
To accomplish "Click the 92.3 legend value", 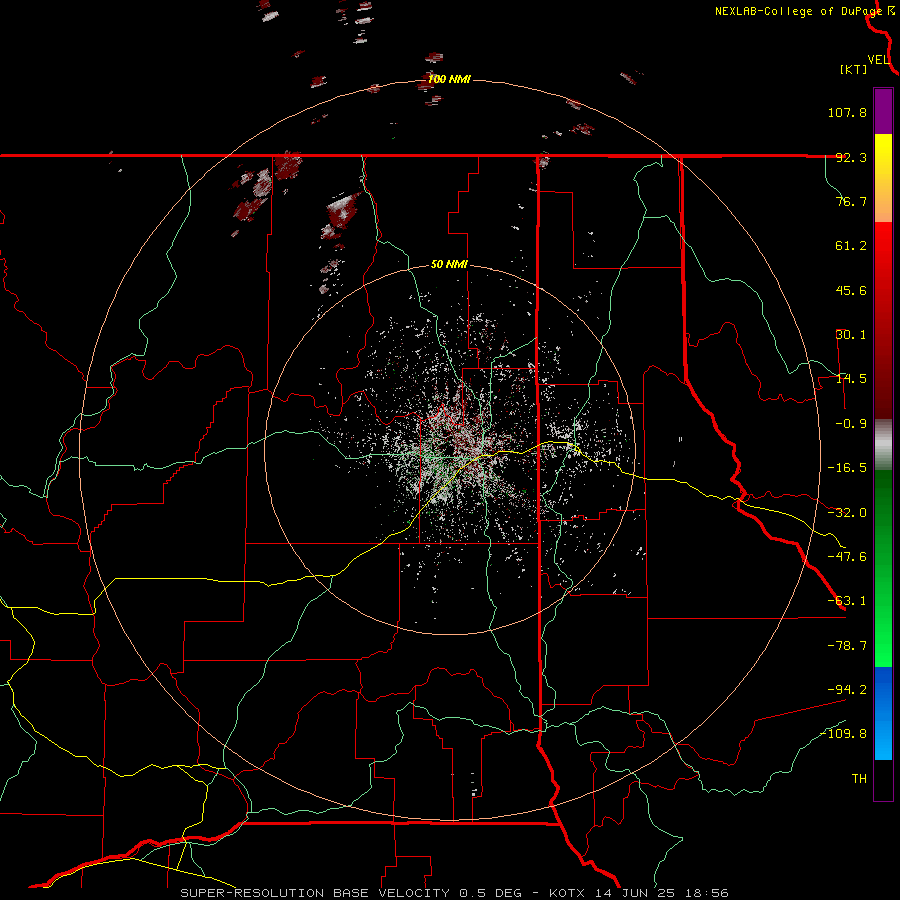I will pyautogui.click(x=851, y=157).
